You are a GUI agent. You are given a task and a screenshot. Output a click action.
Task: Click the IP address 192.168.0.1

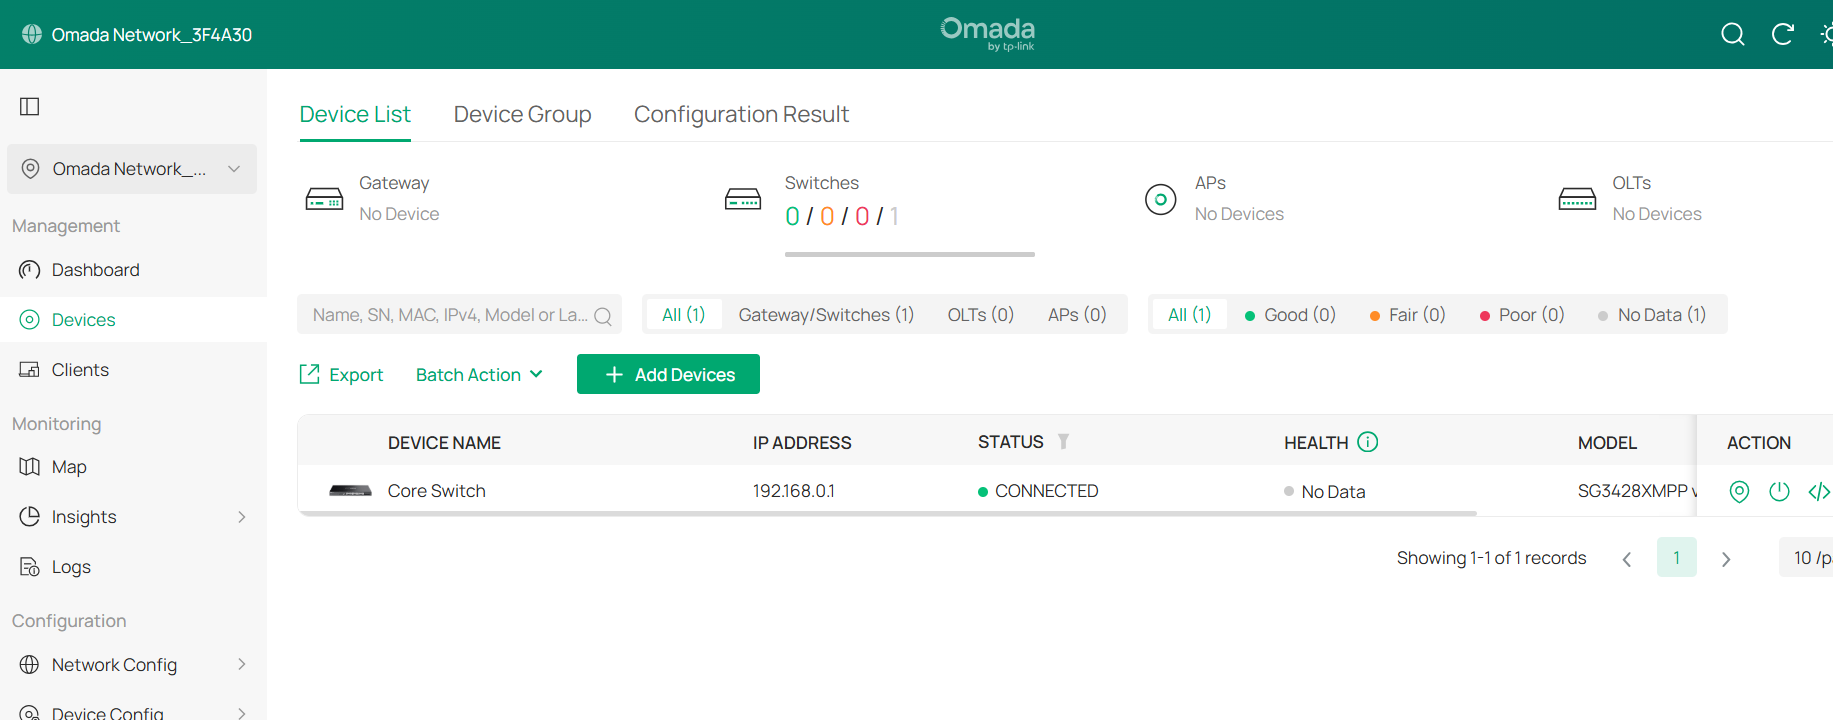tap(794, 491)
